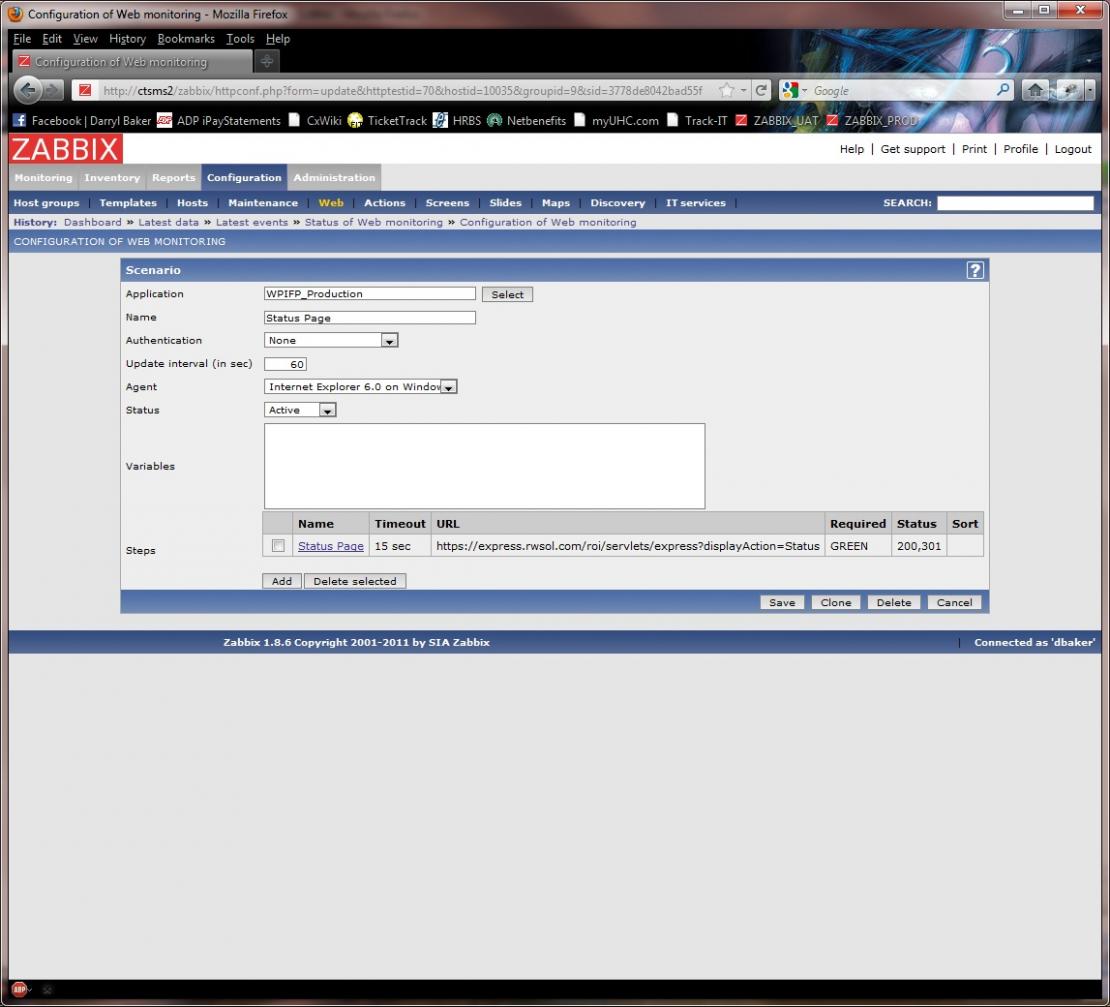This screenshot has width=1110, height=1007.
Task: Open the Maintenance section
Action: click(263, 202)
